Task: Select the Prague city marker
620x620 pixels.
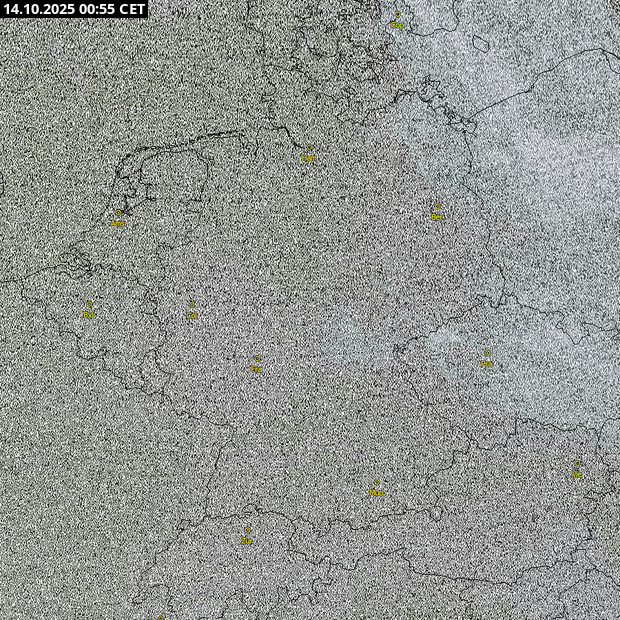Action: click(x=486, y=354)
